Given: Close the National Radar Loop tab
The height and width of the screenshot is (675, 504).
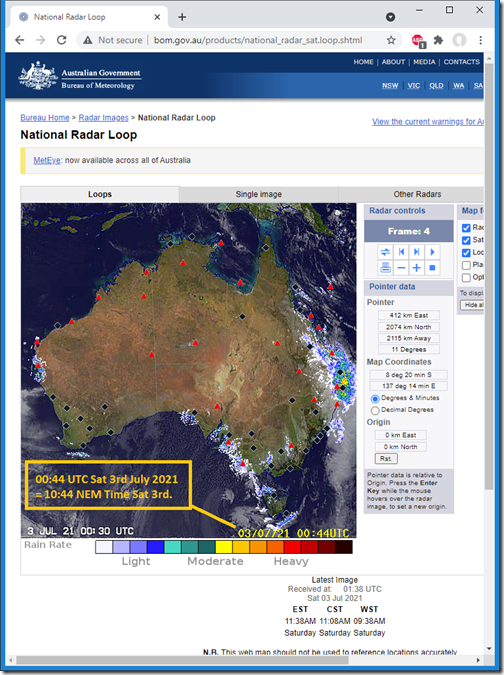Looking at the screenshot, I should point(157,17).
